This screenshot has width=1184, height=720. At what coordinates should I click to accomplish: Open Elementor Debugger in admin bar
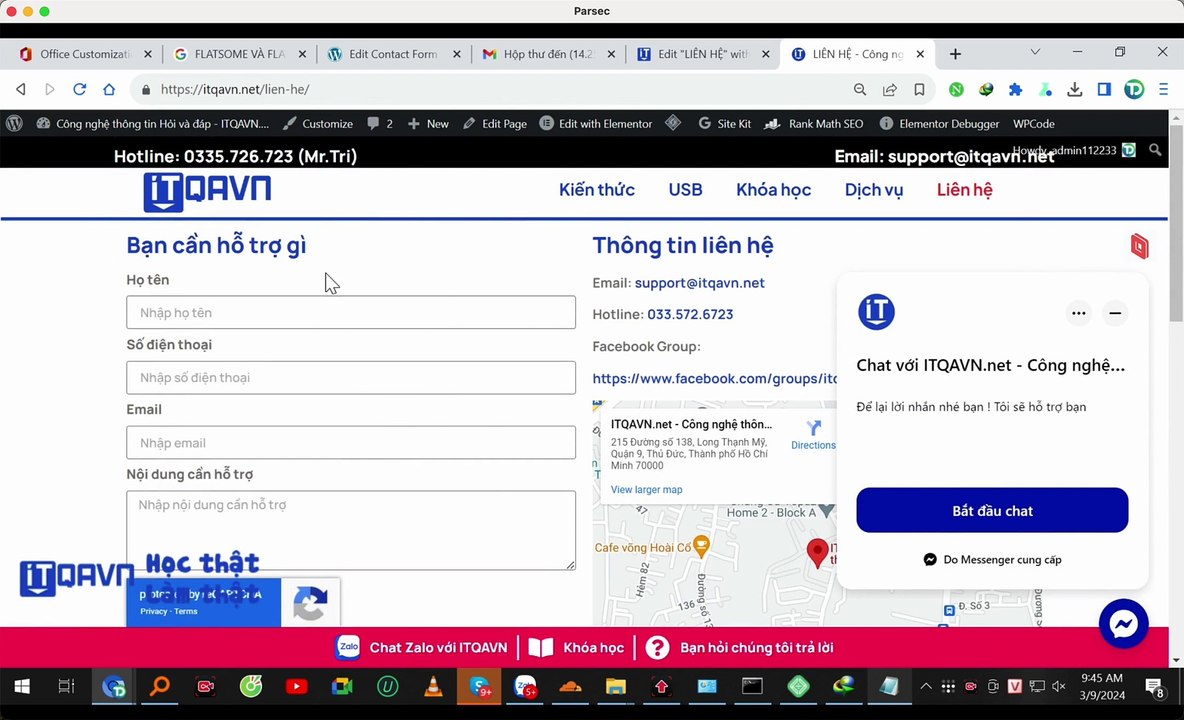coord(939,124)
